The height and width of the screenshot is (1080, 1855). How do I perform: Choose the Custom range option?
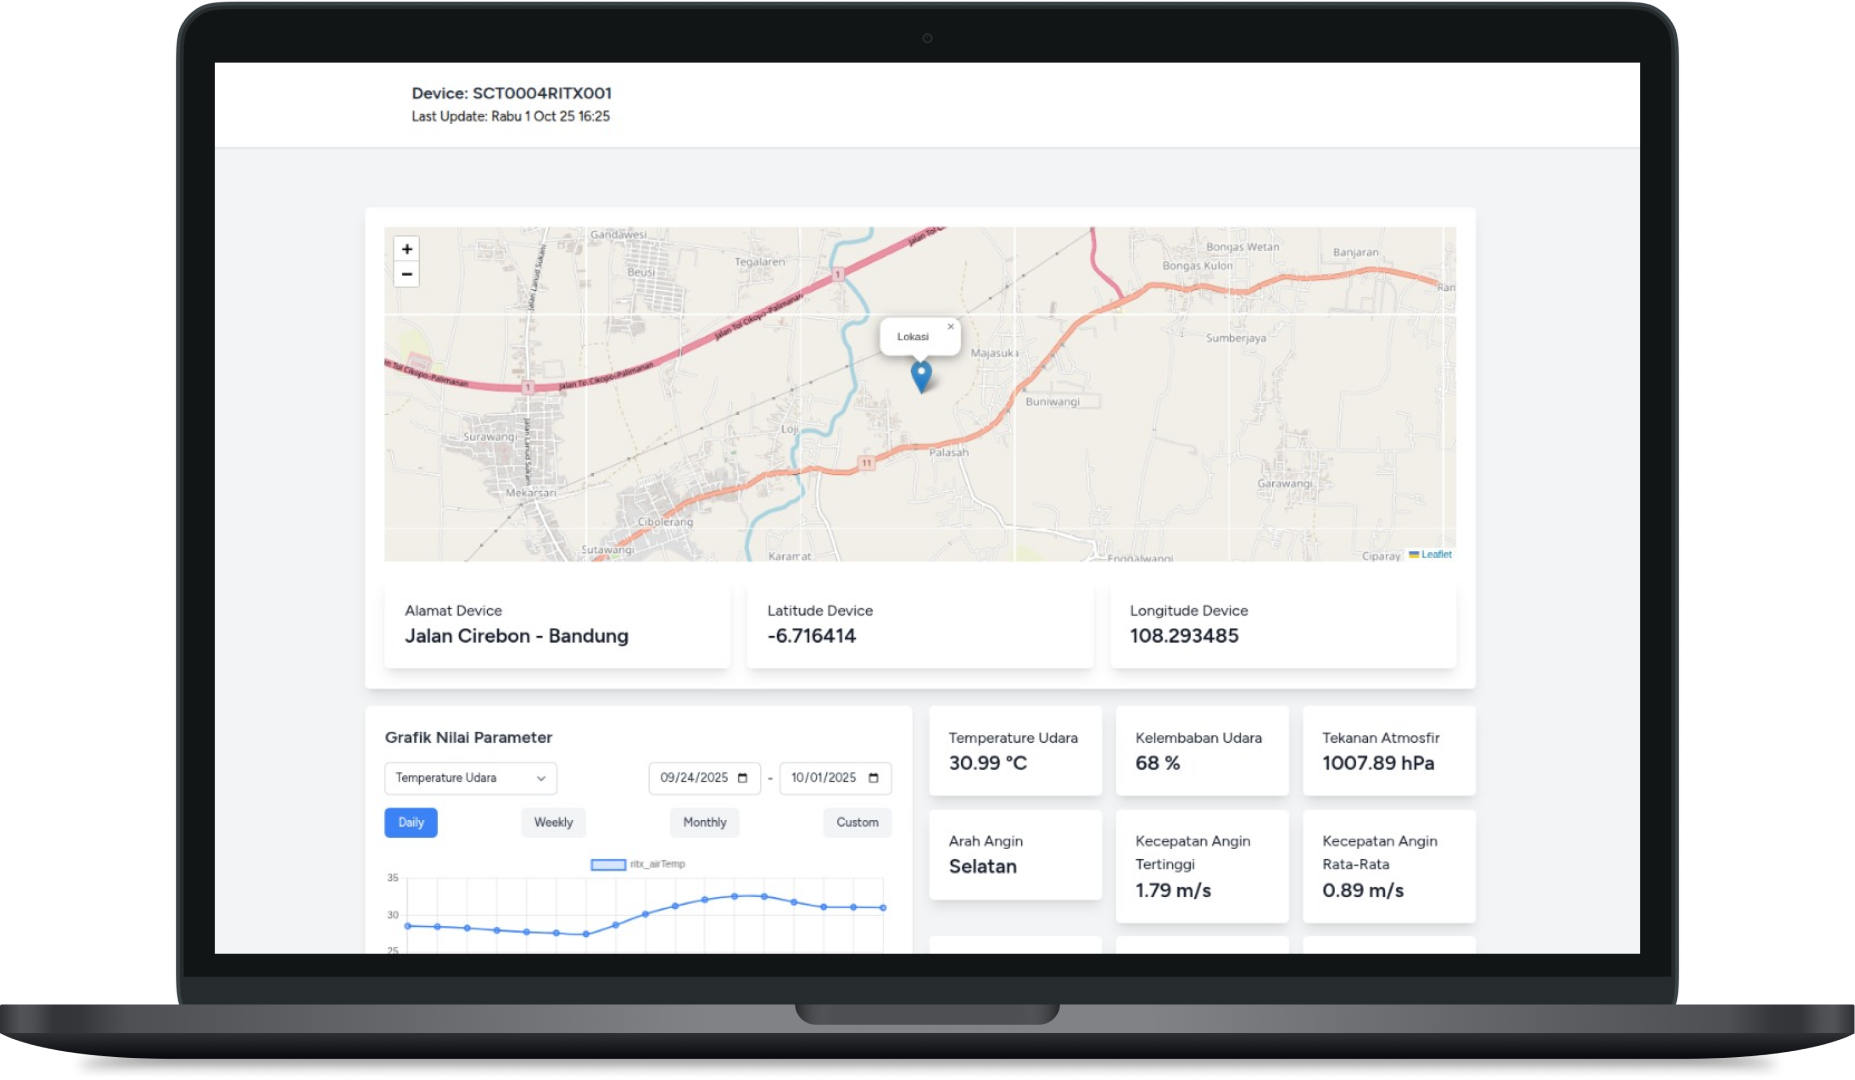pos(857,822)
